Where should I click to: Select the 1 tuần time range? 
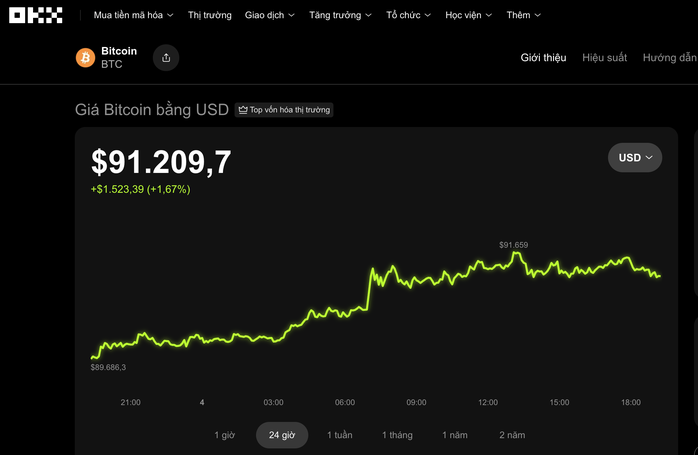click(x=340, y=435)
